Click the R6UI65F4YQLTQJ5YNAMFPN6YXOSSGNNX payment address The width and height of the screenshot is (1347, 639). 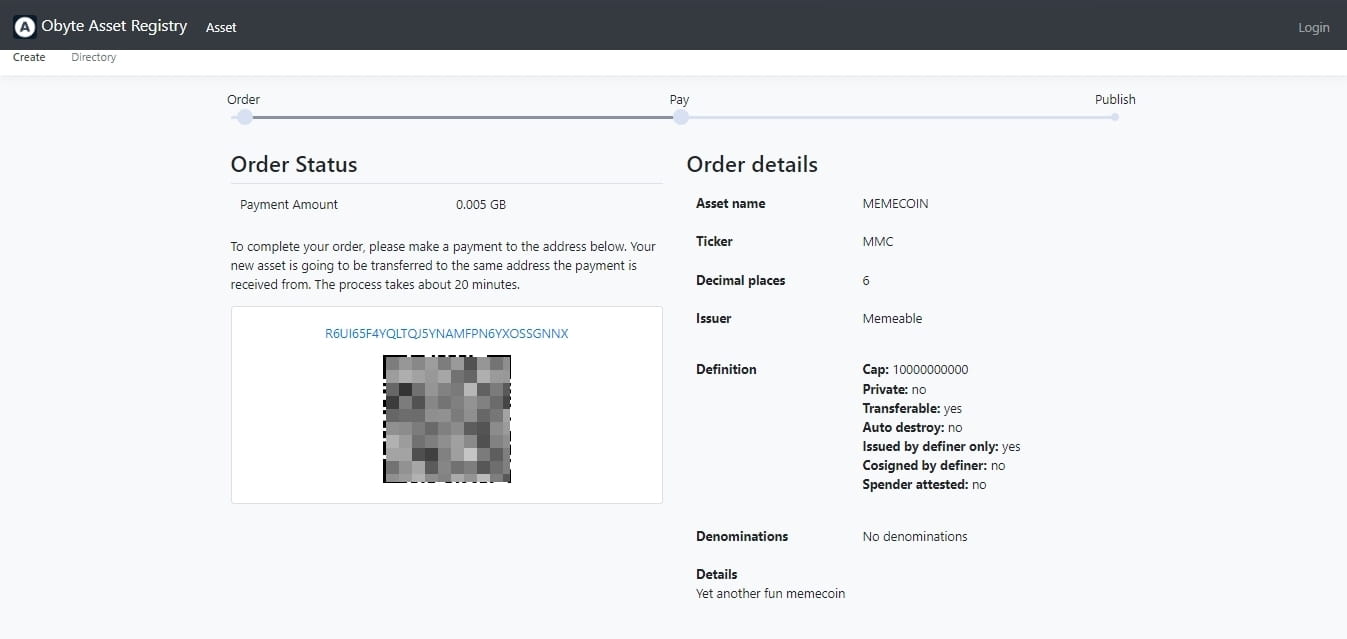pos(446,334)
